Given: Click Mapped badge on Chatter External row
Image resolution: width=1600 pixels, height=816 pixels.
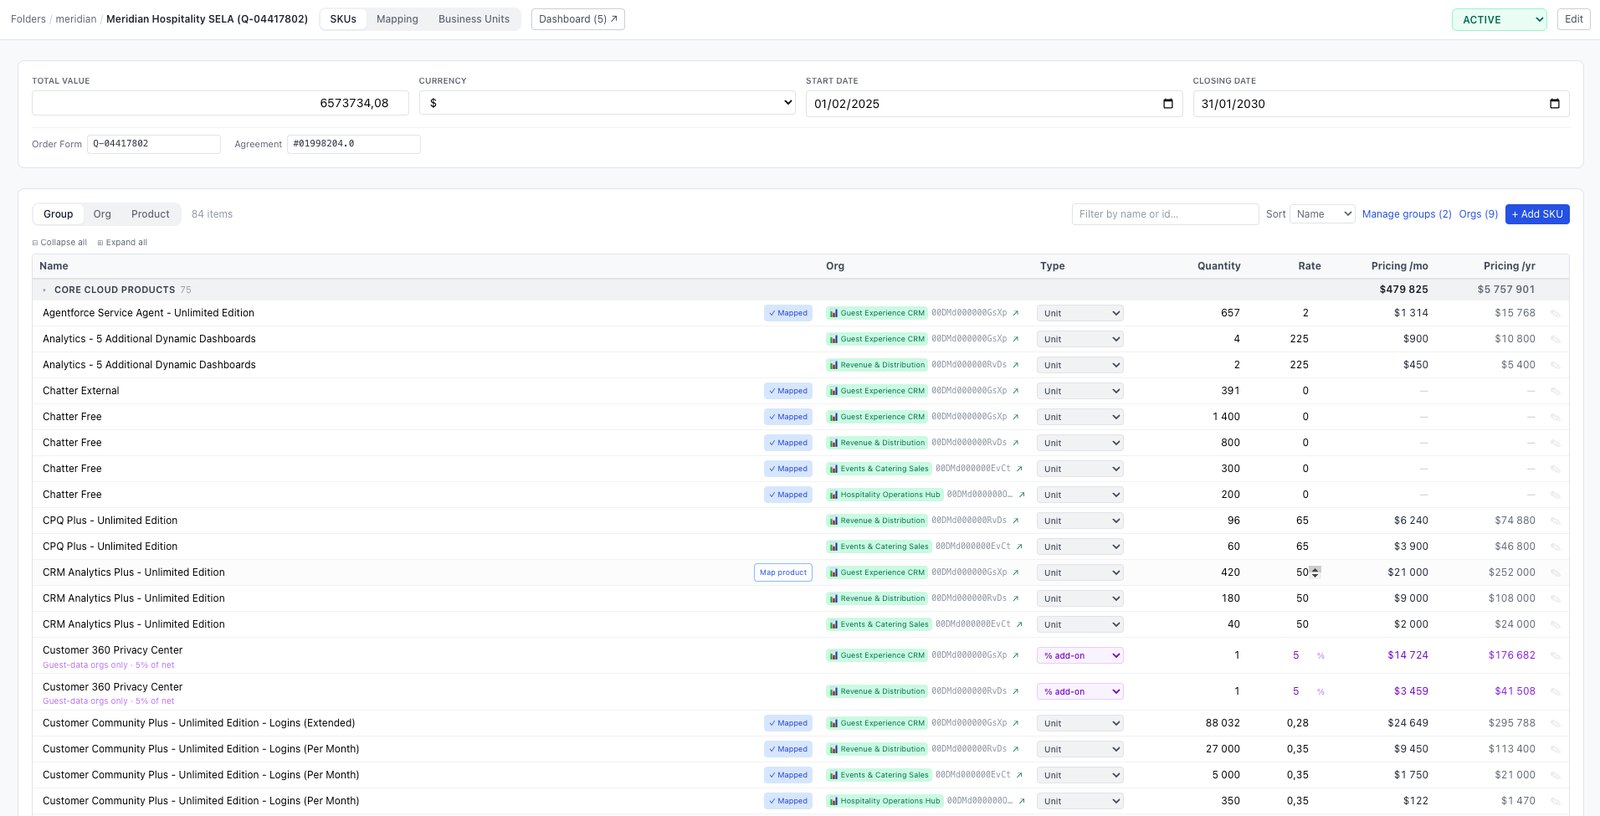Looking at the screenshot, I should point(788,391).
